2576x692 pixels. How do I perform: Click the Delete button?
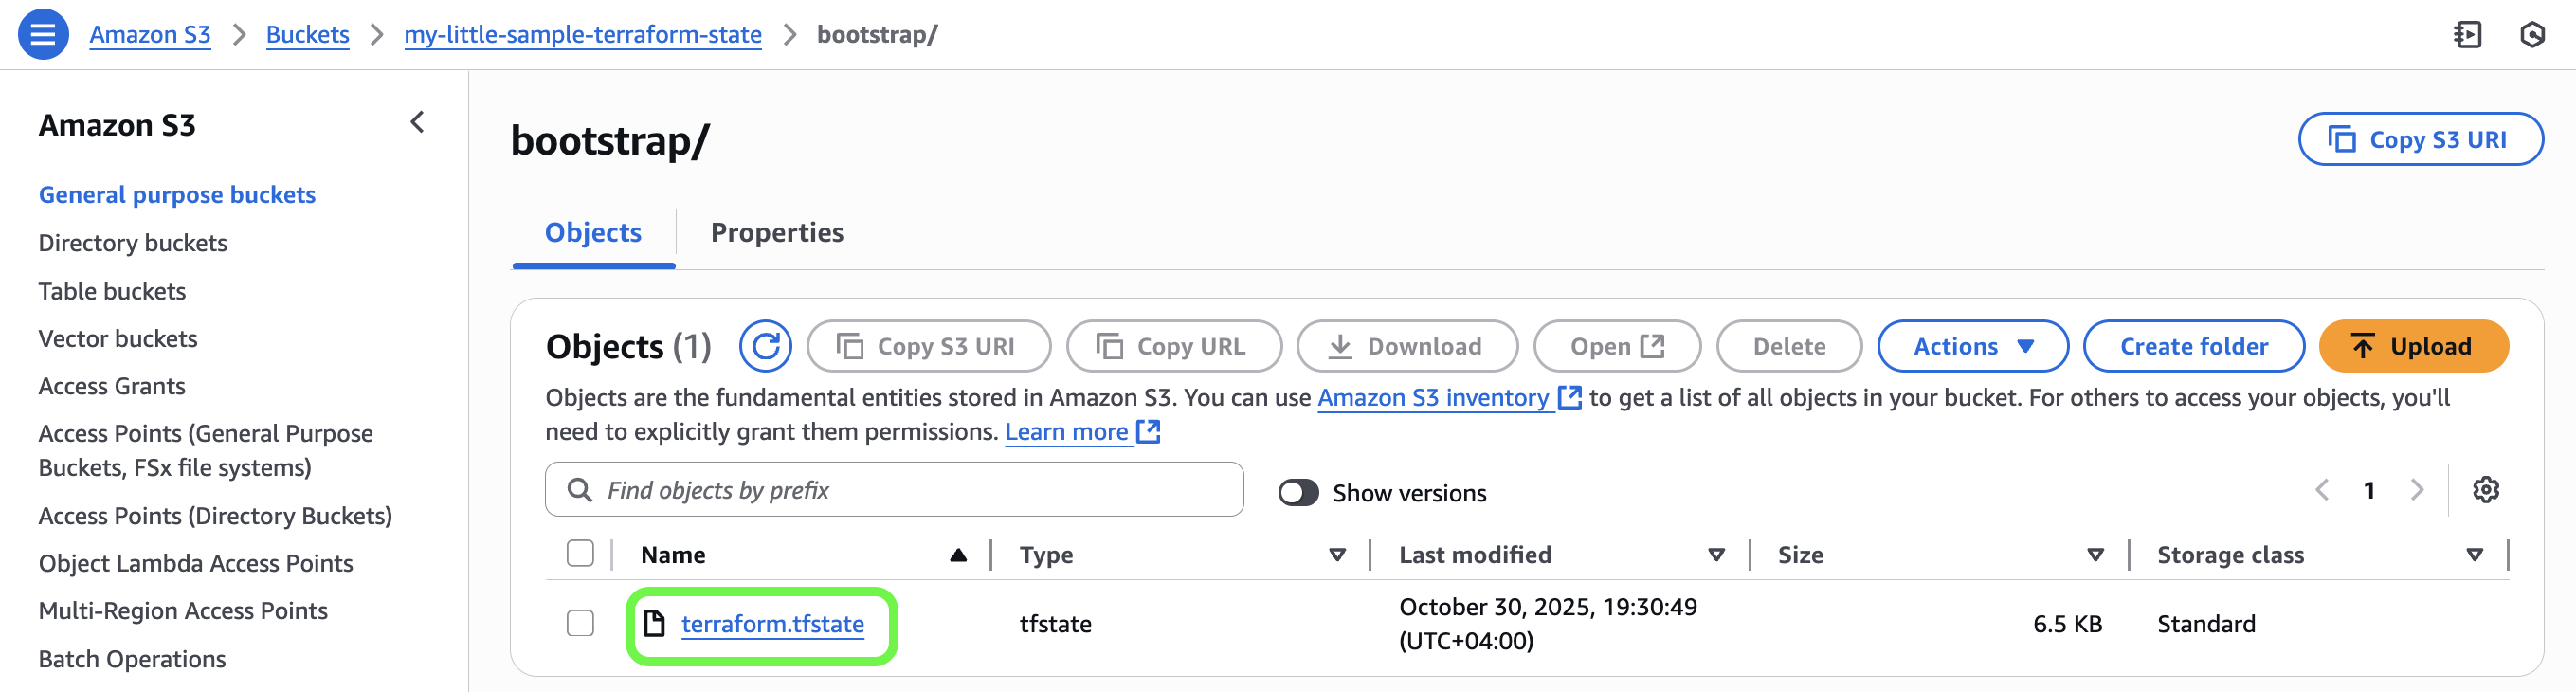pyautogui.click(x=1789, y=346)
